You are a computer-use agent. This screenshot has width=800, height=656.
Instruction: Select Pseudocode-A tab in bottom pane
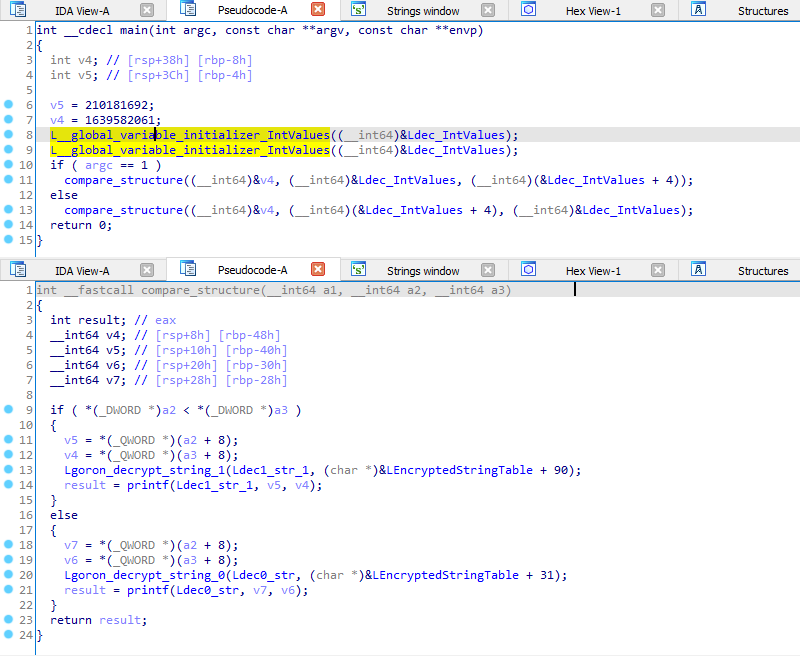click(253, 270)
